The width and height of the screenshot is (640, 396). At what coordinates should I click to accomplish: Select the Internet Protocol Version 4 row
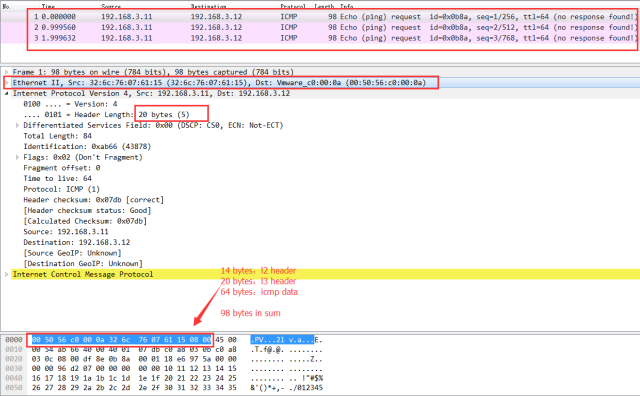click(151, 93)
